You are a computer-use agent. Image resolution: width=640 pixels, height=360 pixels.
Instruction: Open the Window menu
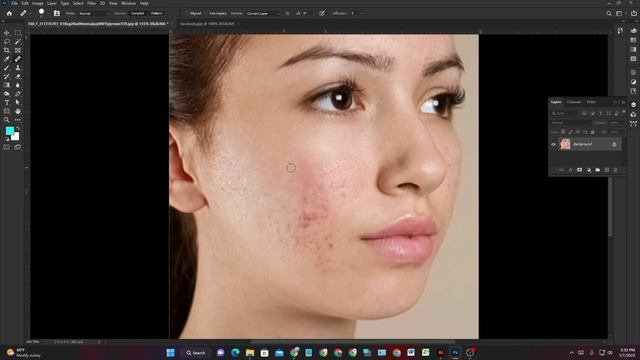coord(128,3)
